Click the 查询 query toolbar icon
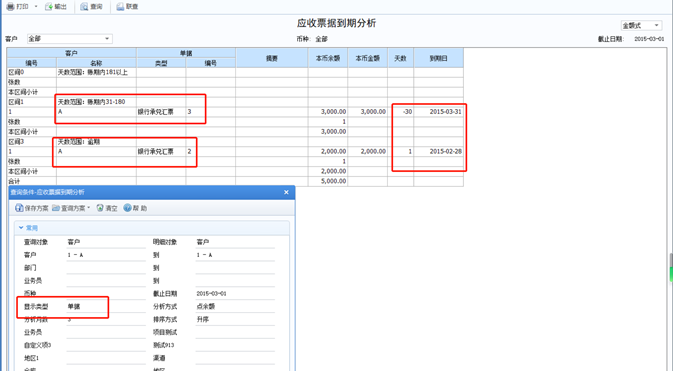This screenshot has height=371, width=673. pos(85,6)
